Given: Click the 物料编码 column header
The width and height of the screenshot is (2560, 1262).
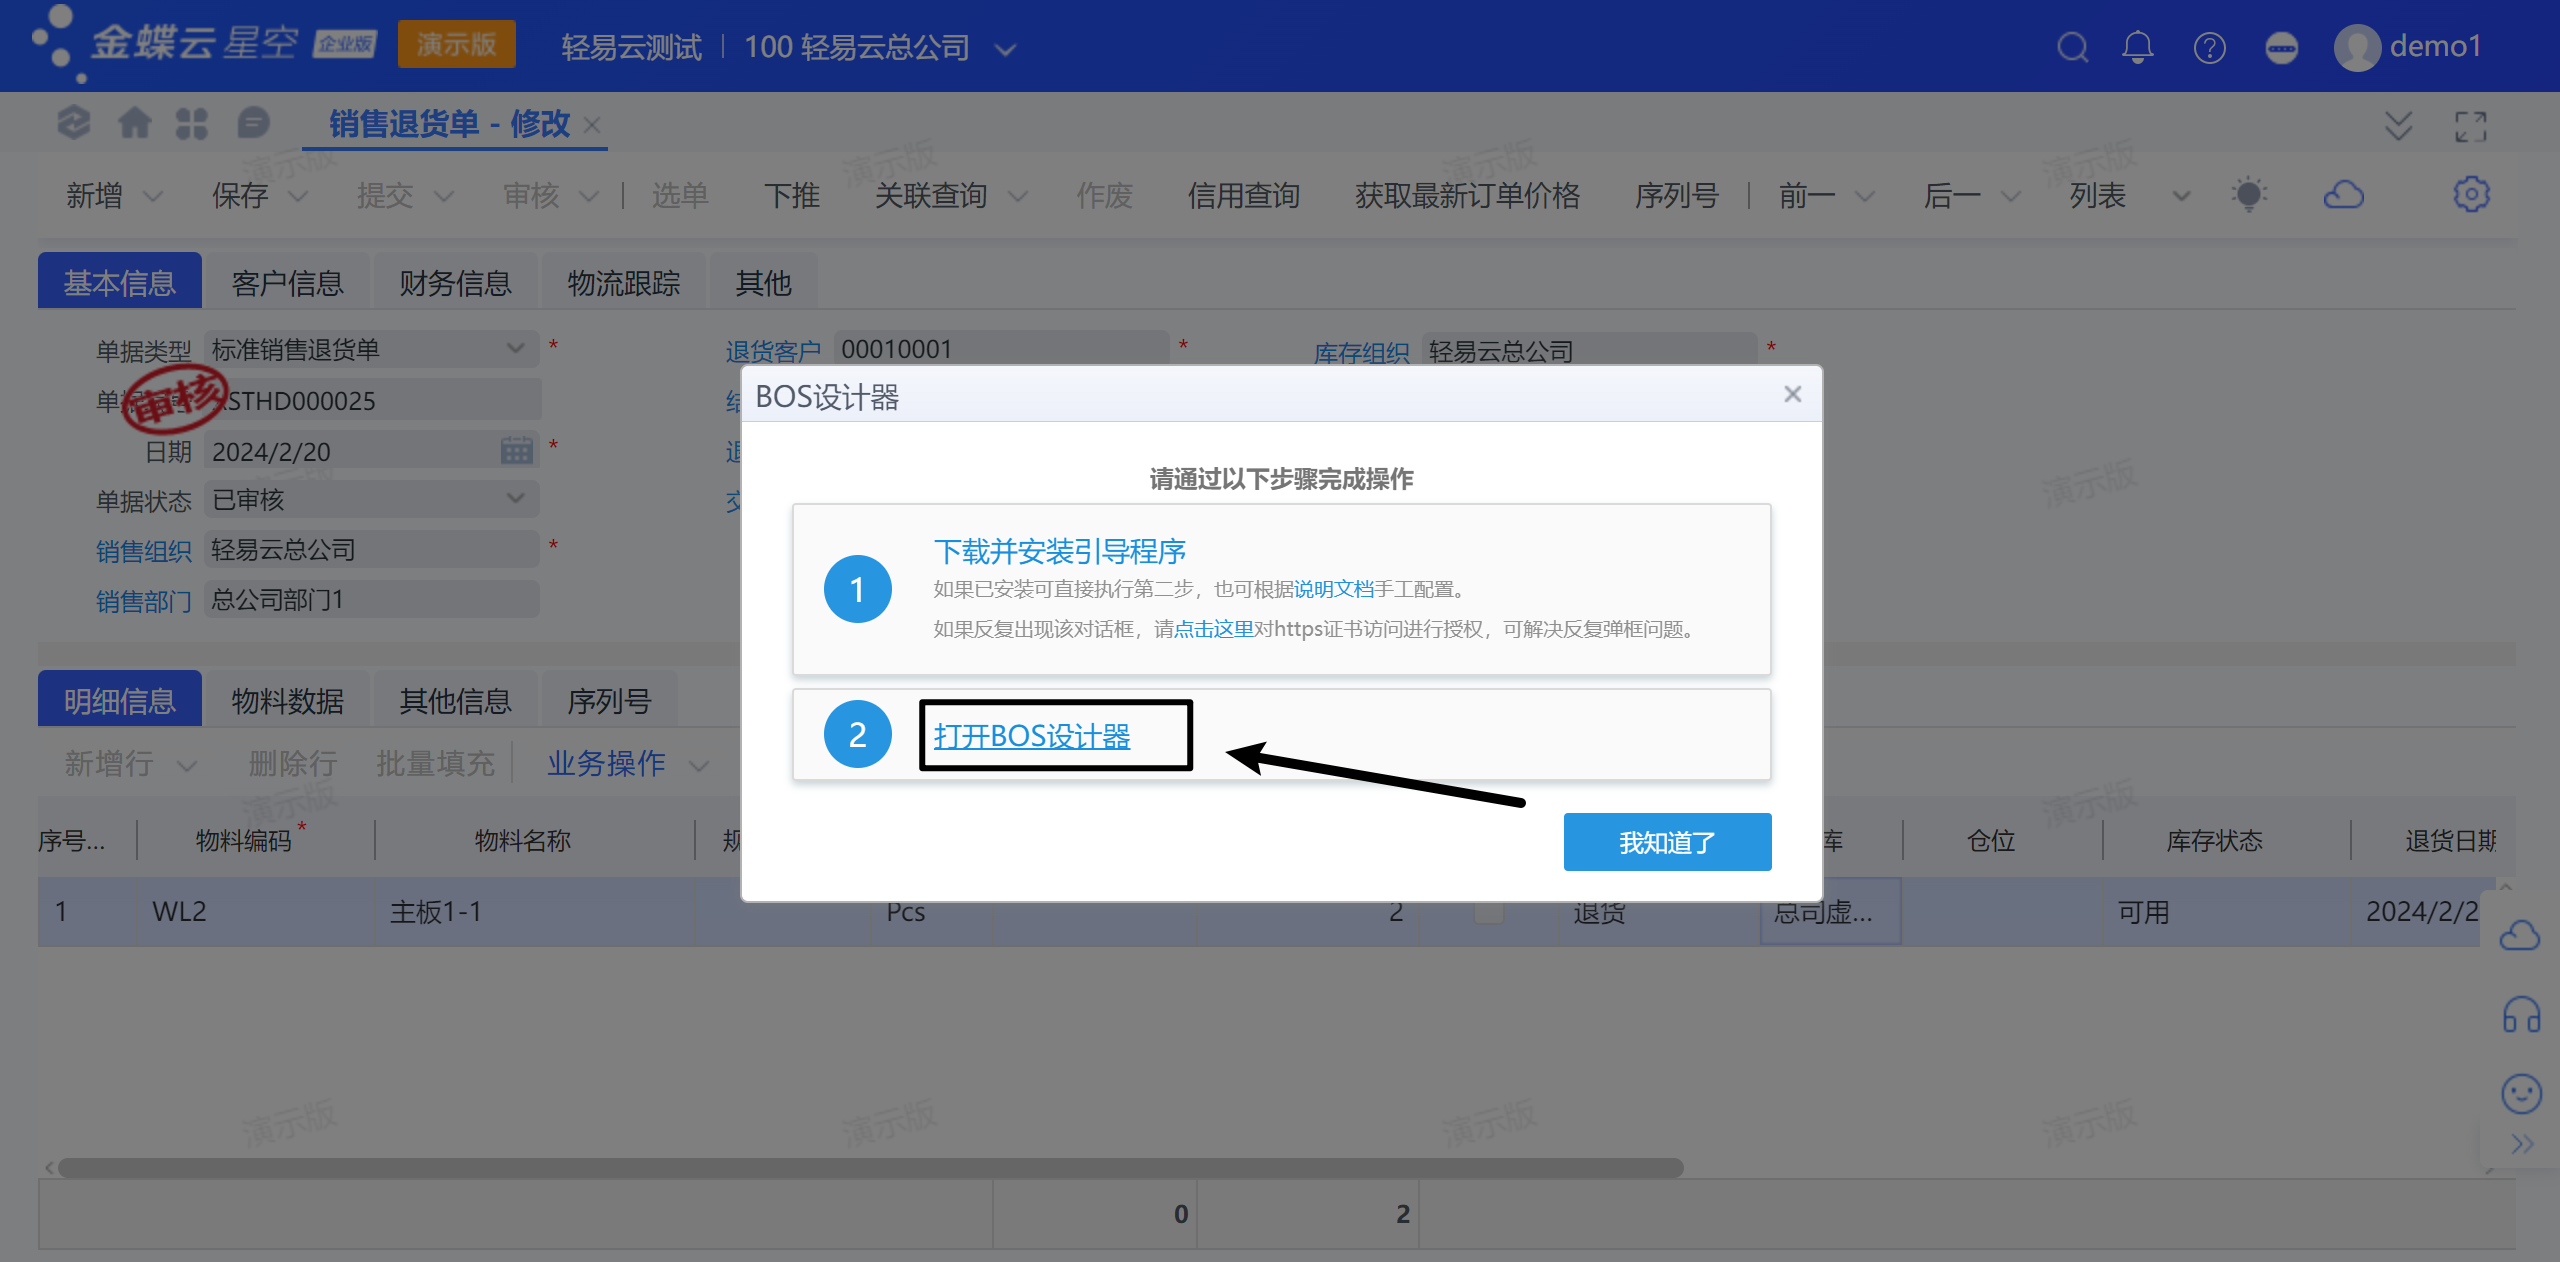Looking at the screenshot, I should click(x=243, y=840).
